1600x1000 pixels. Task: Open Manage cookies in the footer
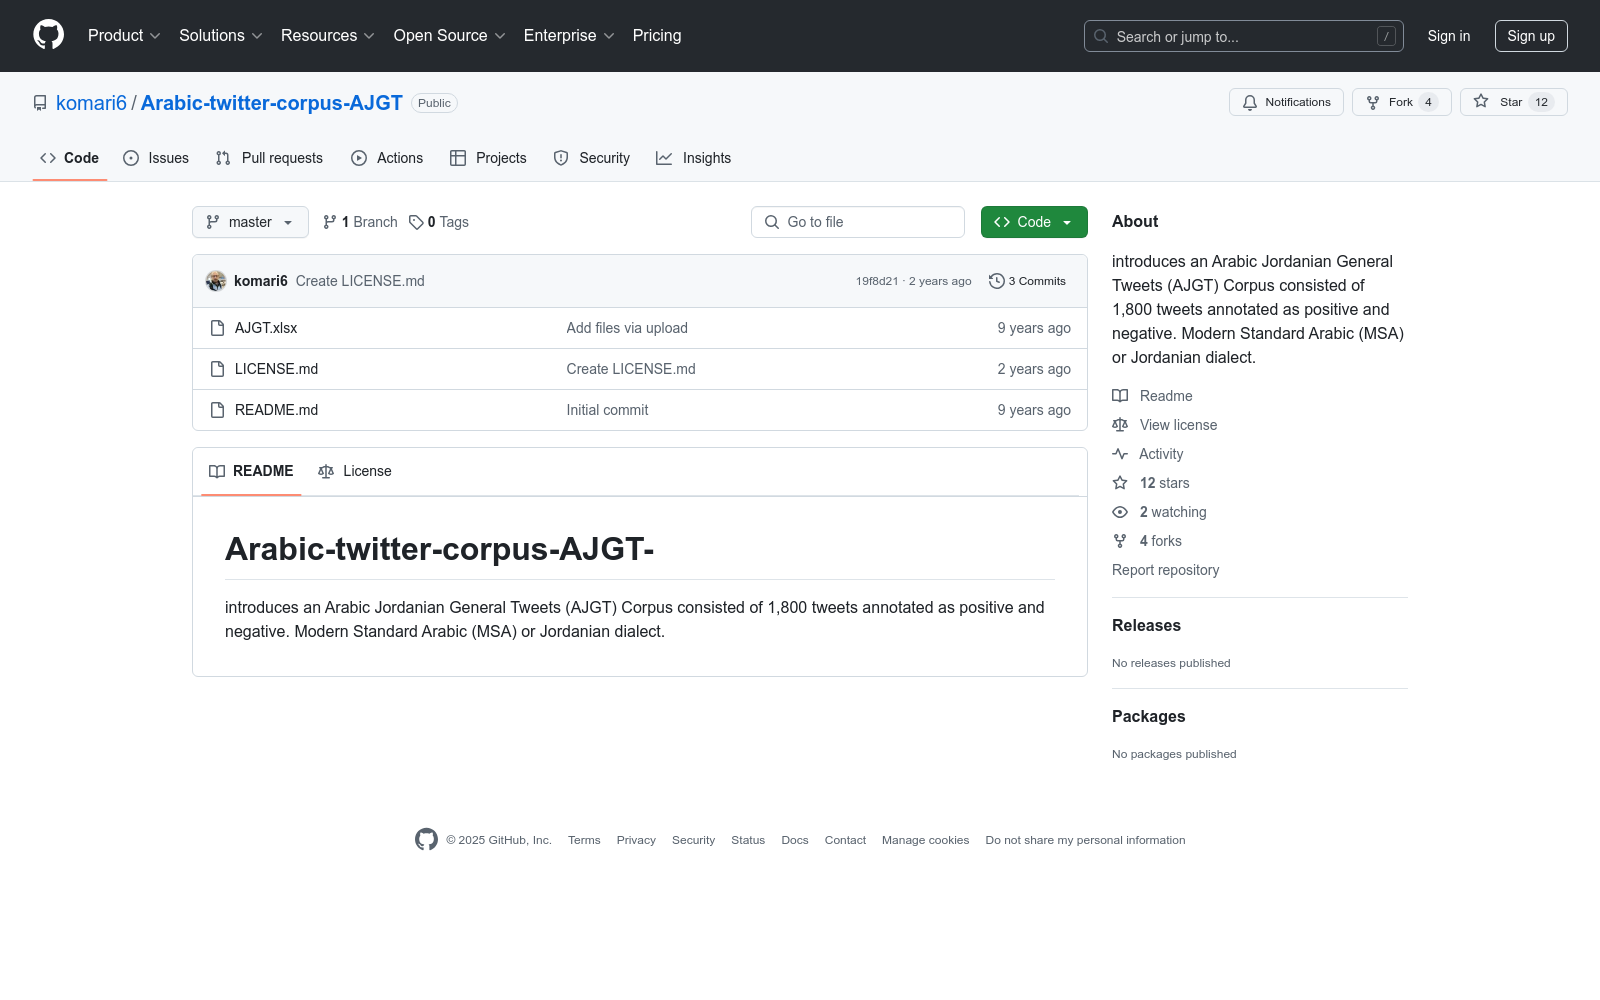[x=925, y=840]
